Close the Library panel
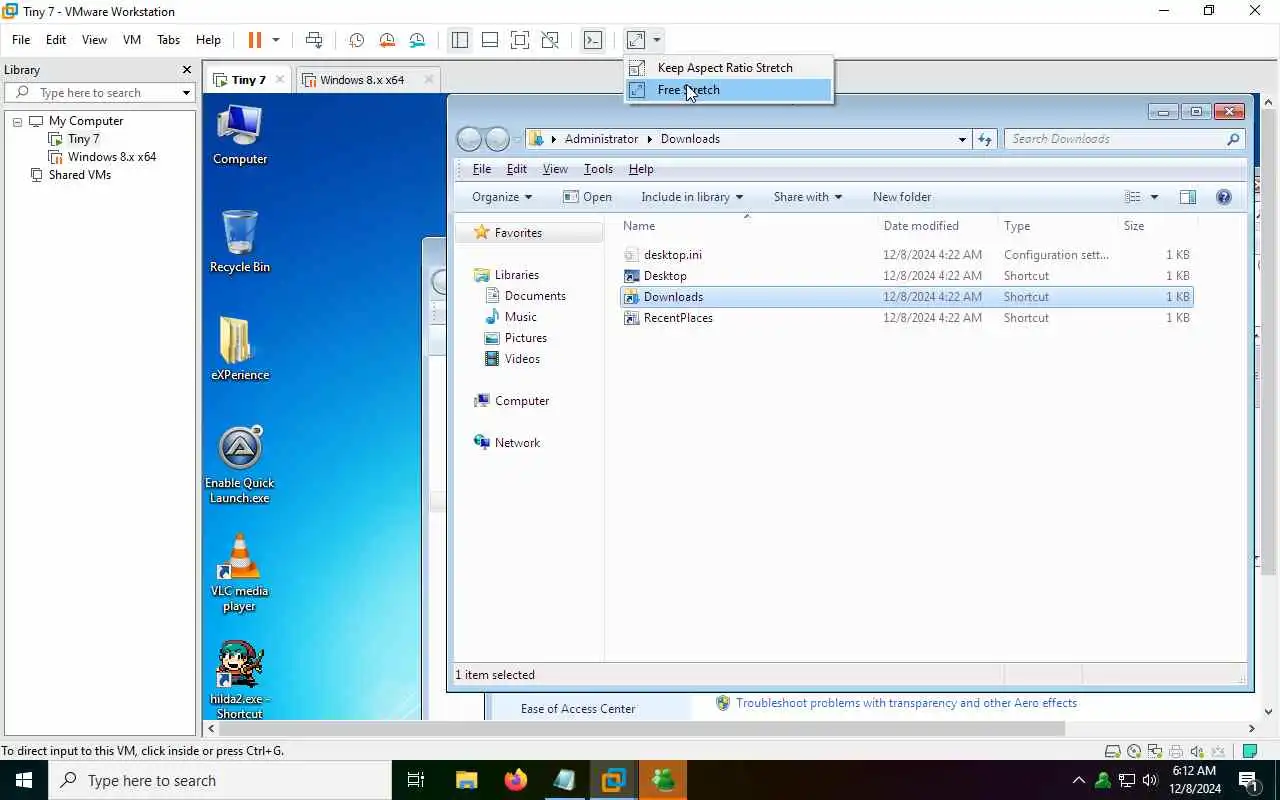1280x800 pixels. tap(186, 70)
